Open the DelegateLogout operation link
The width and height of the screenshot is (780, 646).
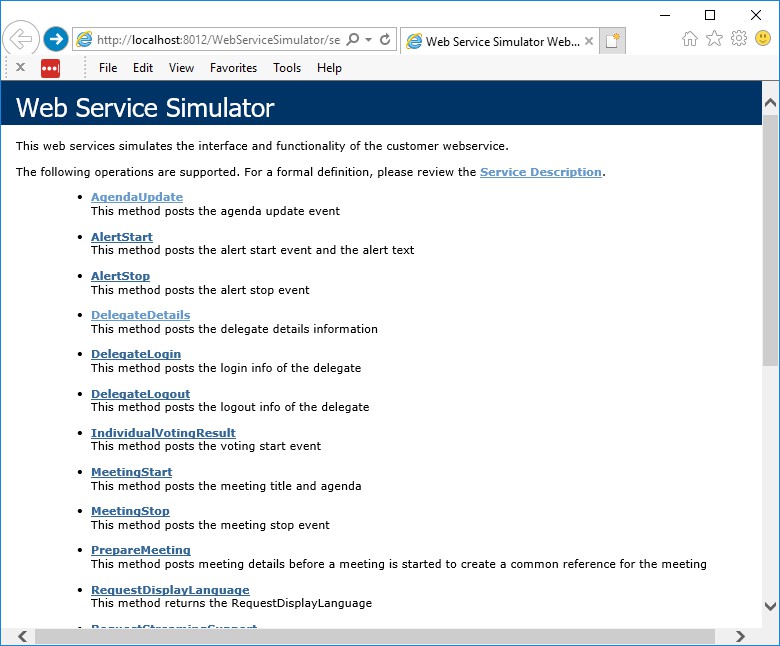[x=140, y=394]
